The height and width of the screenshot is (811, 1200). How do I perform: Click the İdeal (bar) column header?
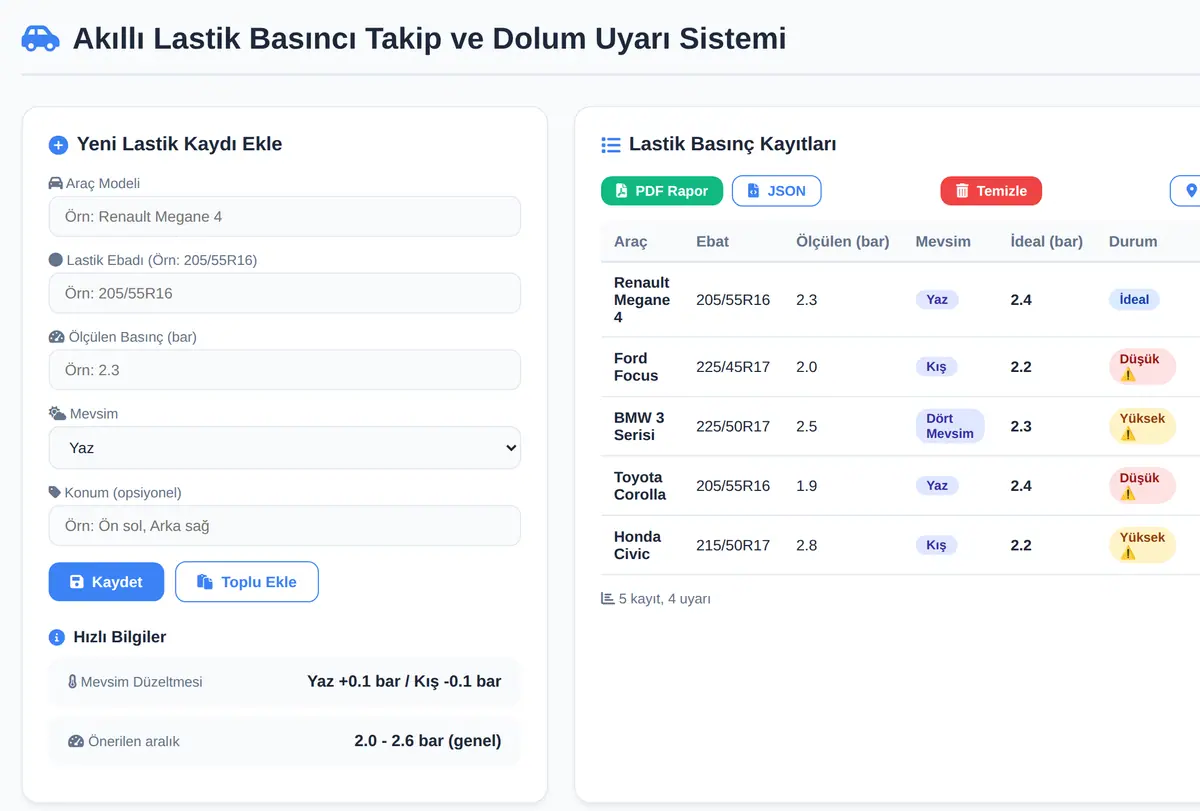1047,241
